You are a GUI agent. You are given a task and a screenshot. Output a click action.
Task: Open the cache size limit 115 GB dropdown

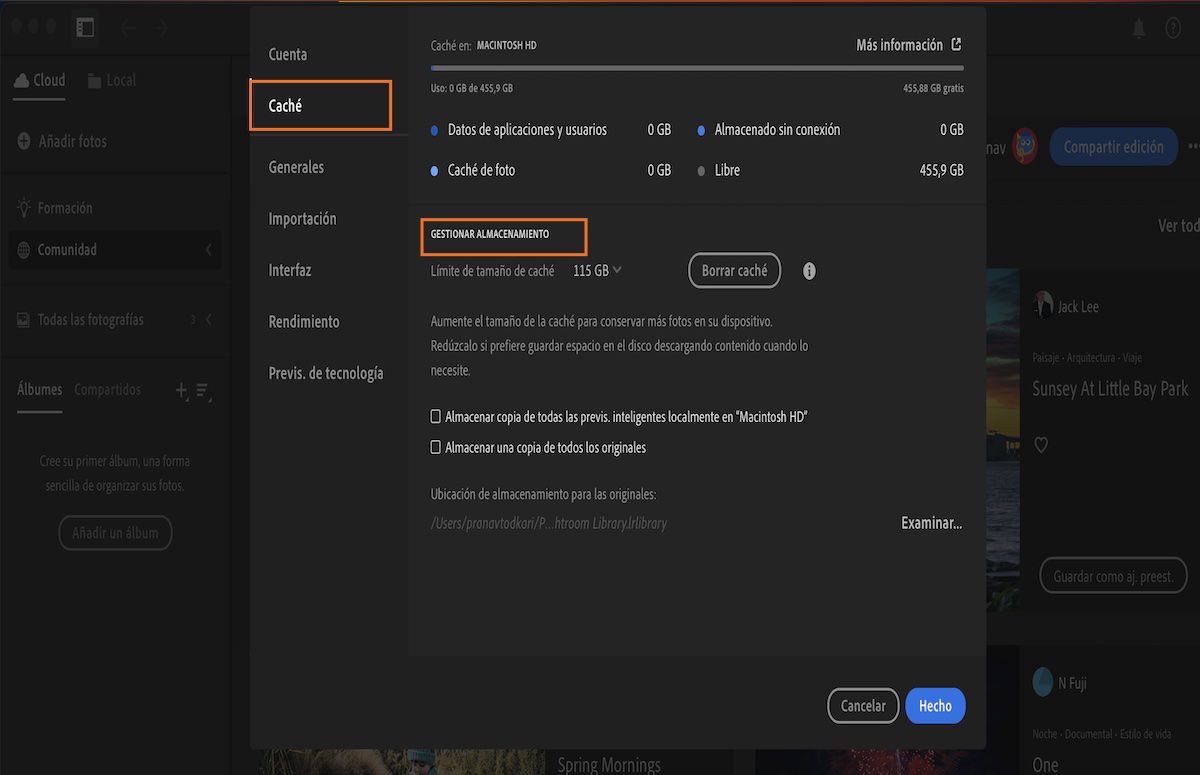point(597,270)
